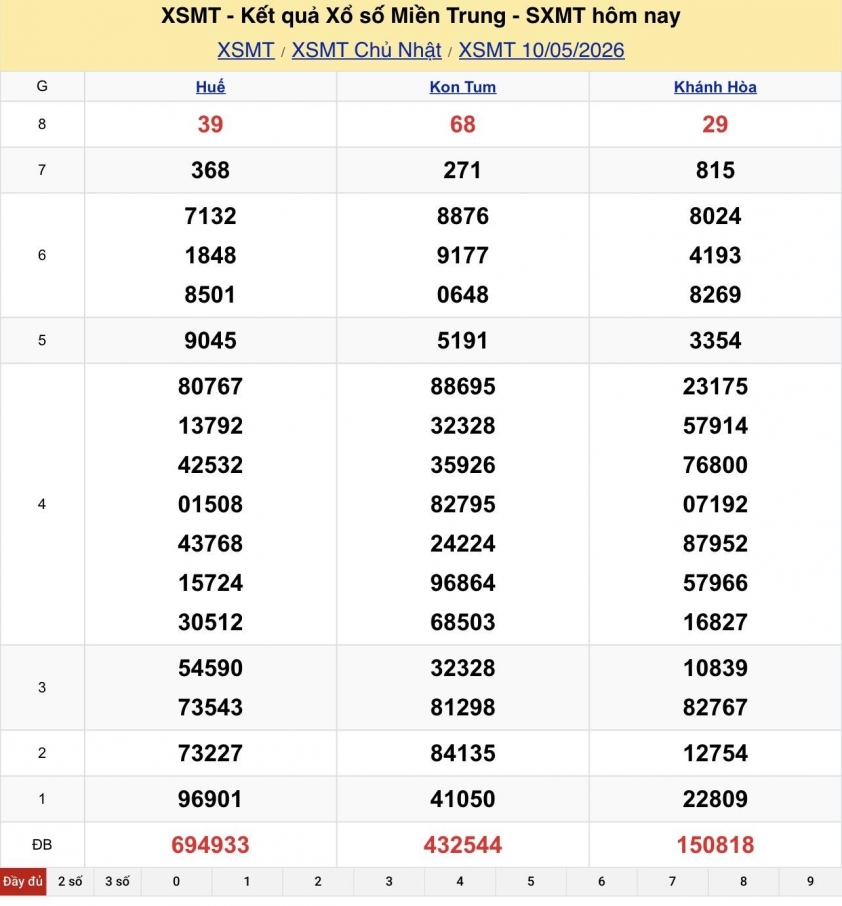Image resolution: width=842 pixels, height=906 pixels.
Task: Click Khánh Hòa prize 7 number 815
Action: point(715,170)
